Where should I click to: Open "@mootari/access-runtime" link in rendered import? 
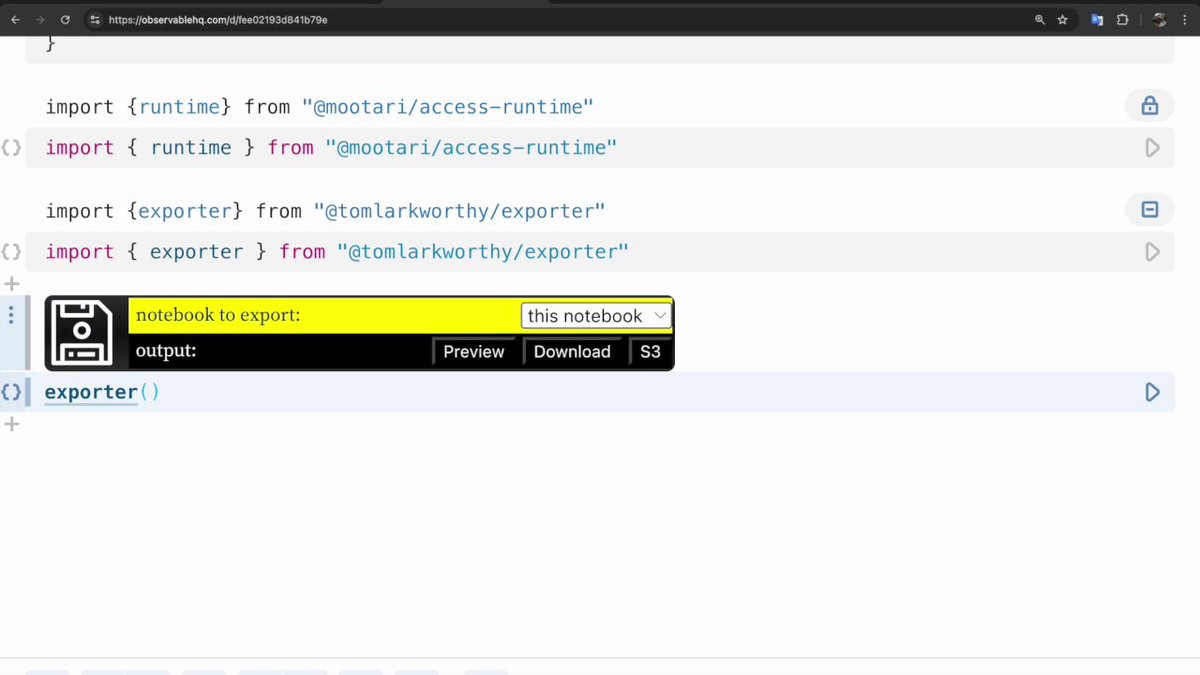pyautogui.click(x=448, y=106)
